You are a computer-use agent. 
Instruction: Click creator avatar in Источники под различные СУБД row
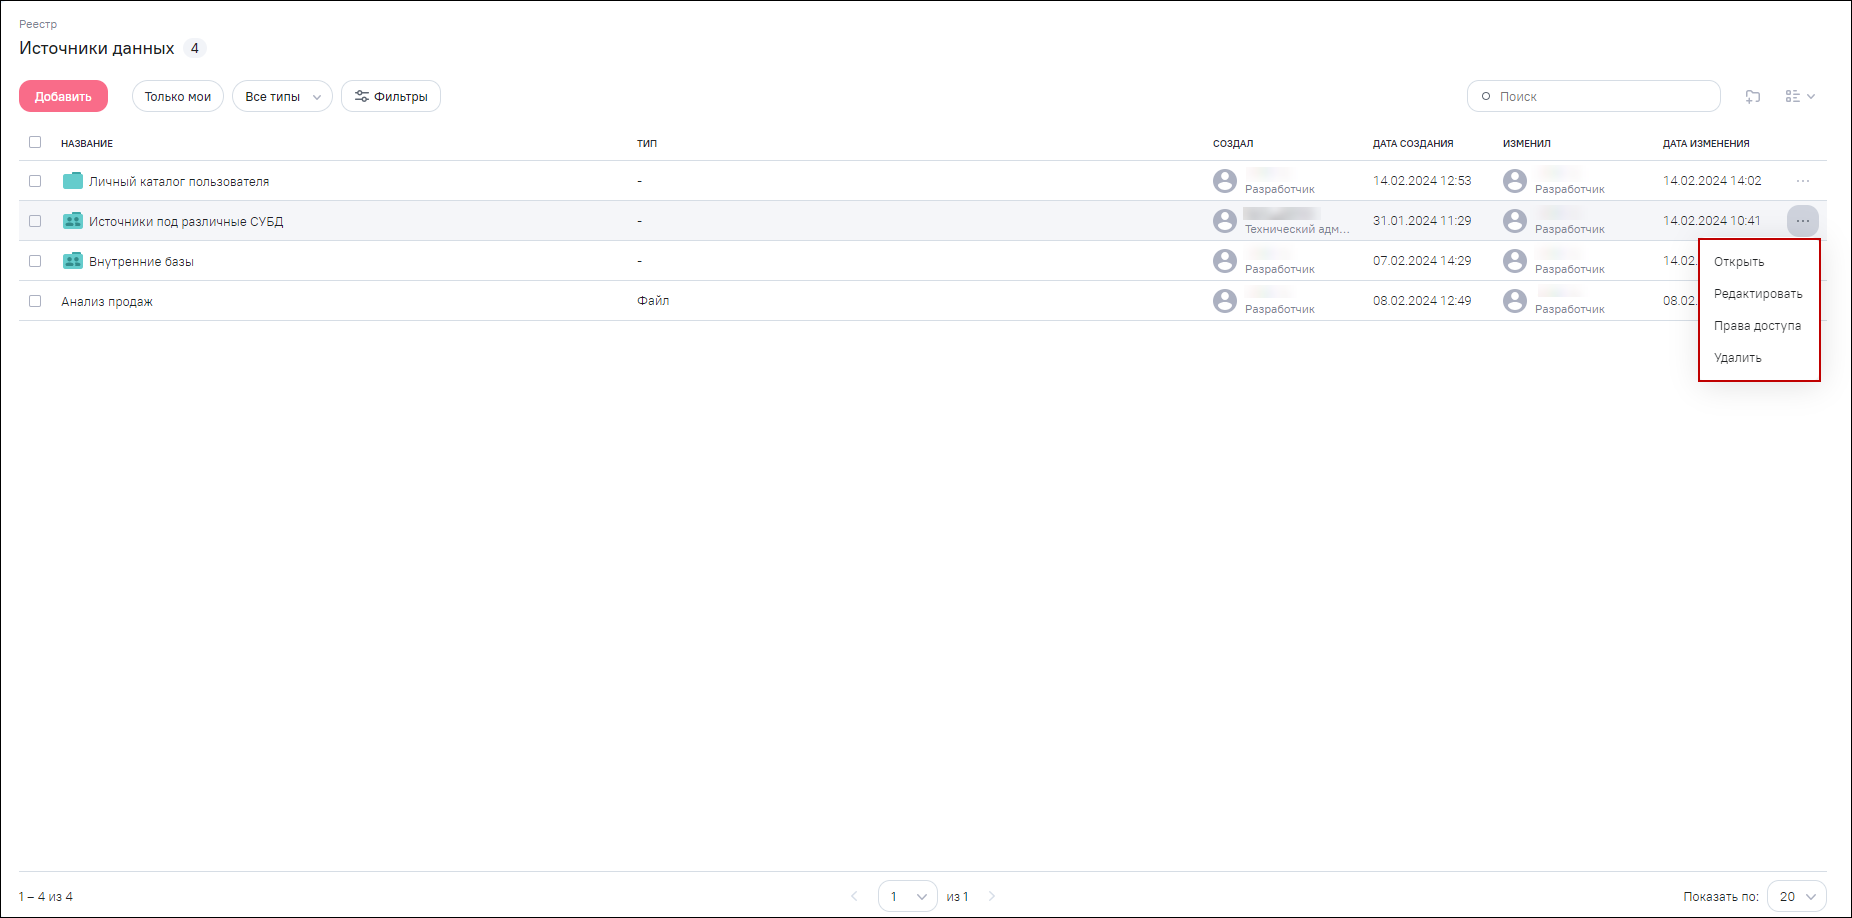pos(1225,221)
